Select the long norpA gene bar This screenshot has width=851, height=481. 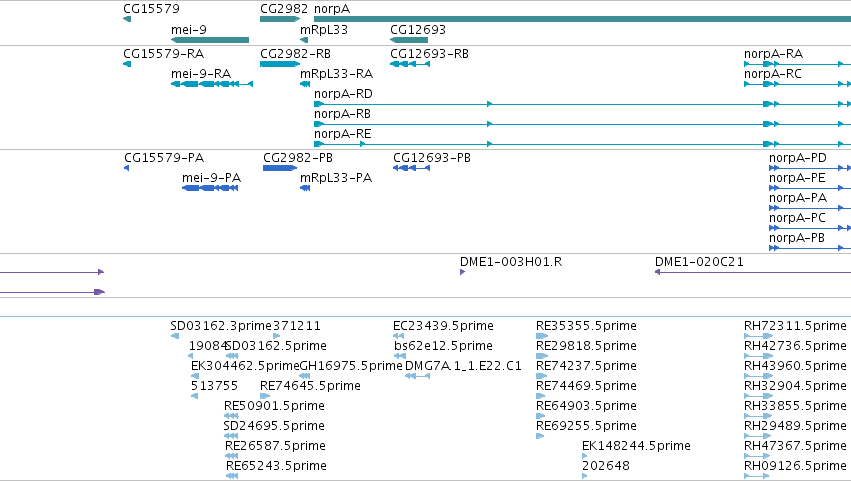coord(582,19)
